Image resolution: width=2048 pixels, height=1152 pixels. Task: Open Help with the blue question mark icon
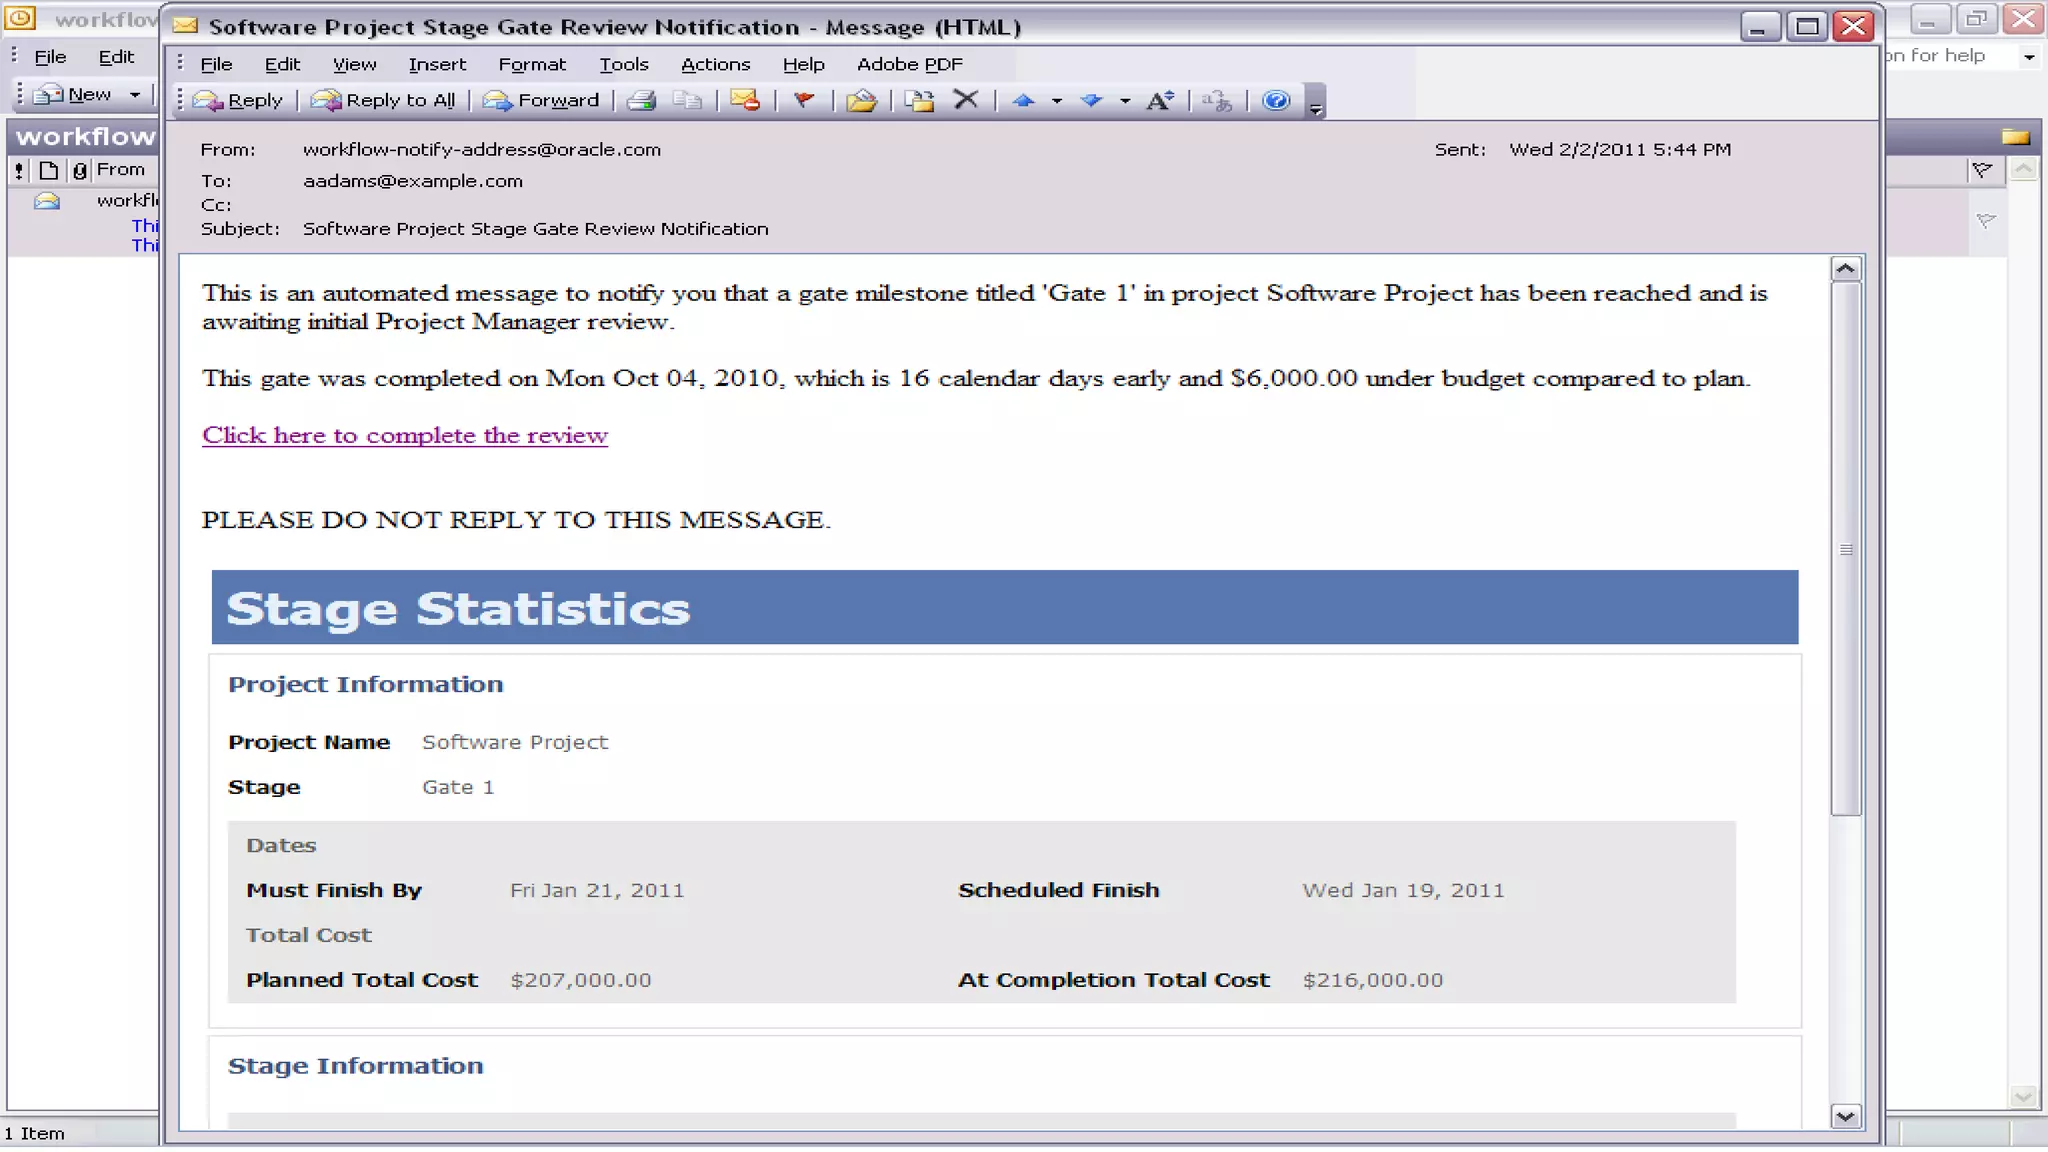click(x=1276, y=100)
